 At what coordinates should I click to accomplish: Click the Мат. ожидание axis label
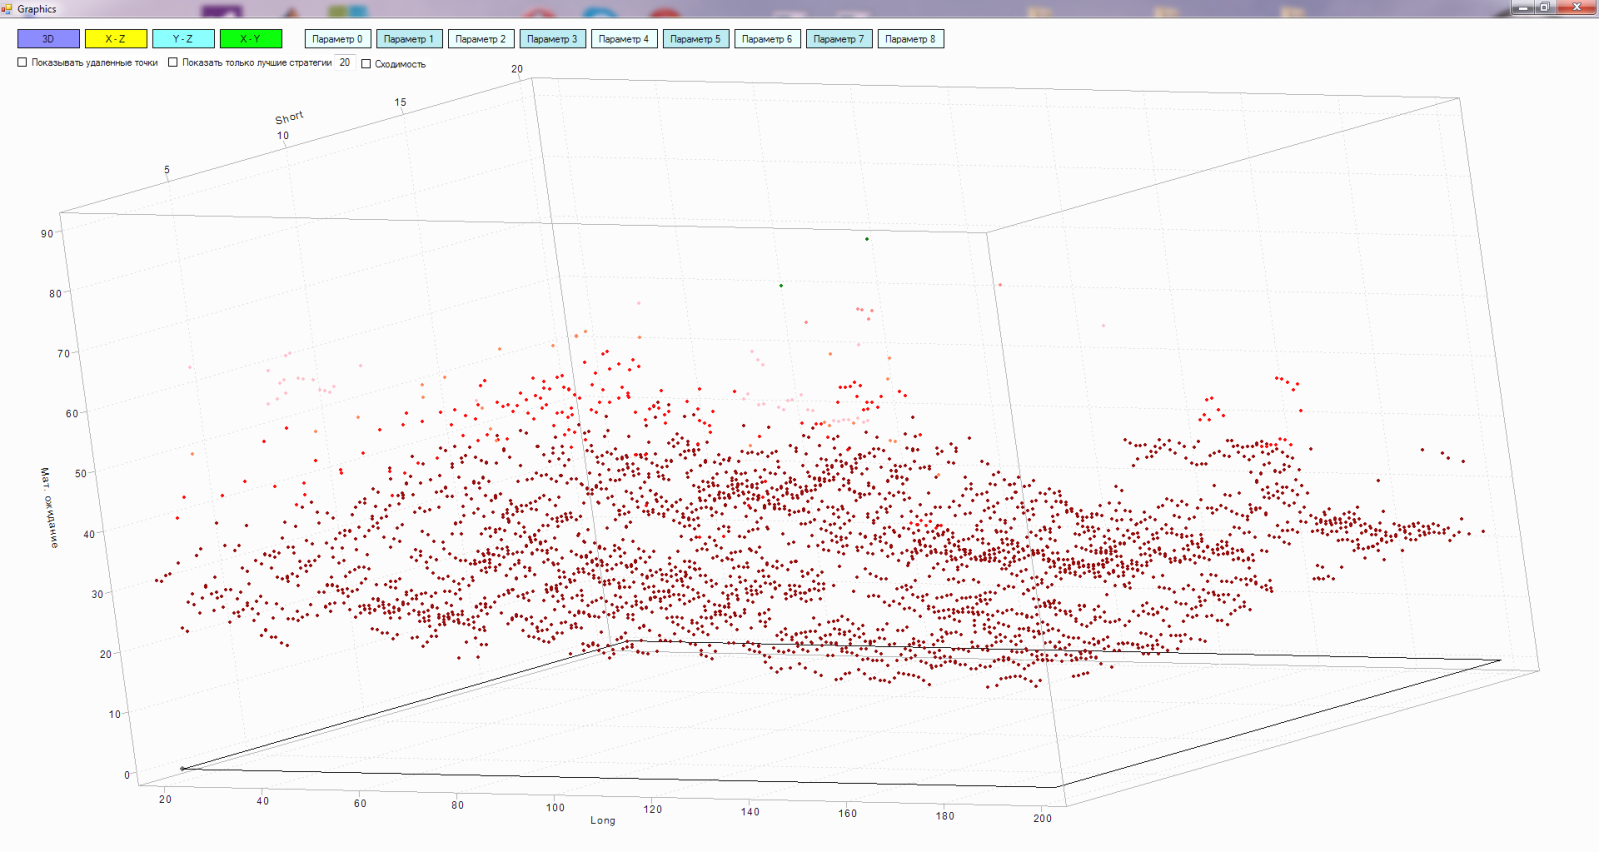(50, 507)
